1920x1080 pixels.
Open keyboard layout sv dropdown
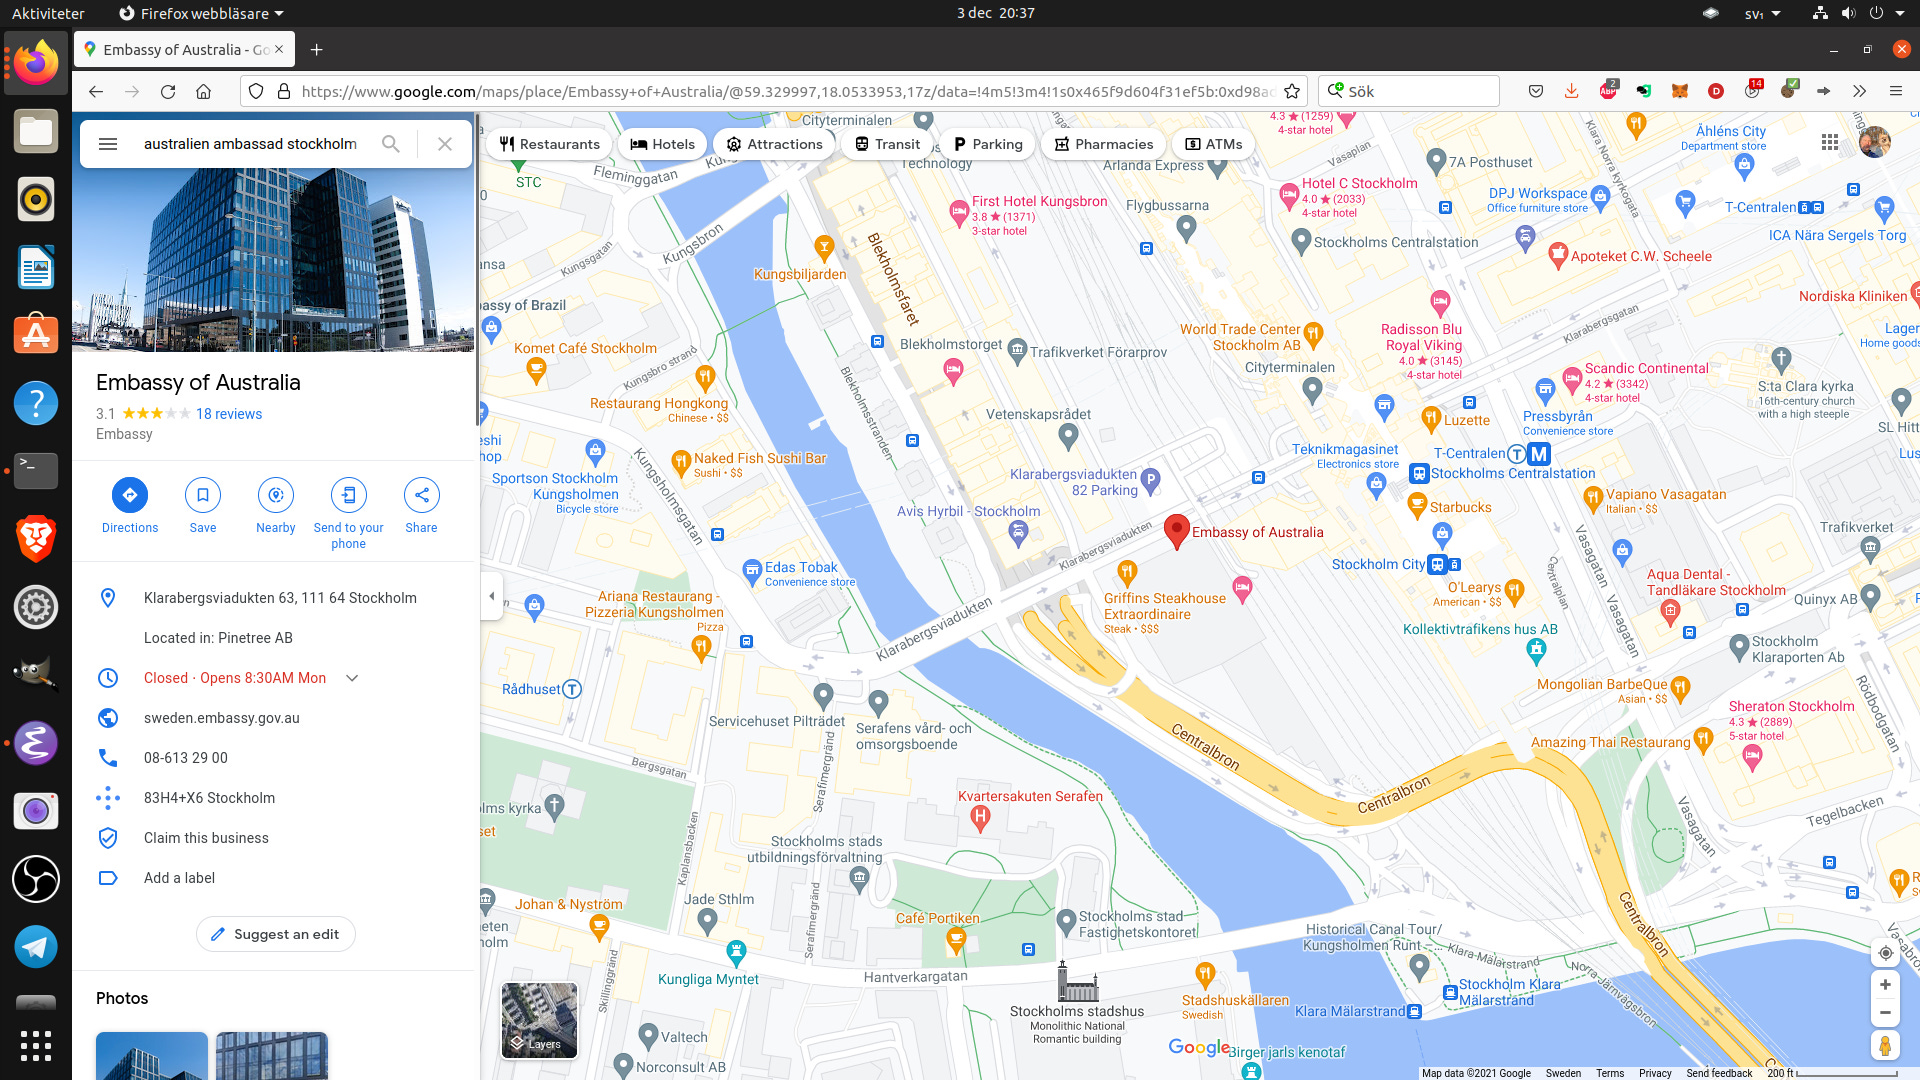[x=1763, y=13]
